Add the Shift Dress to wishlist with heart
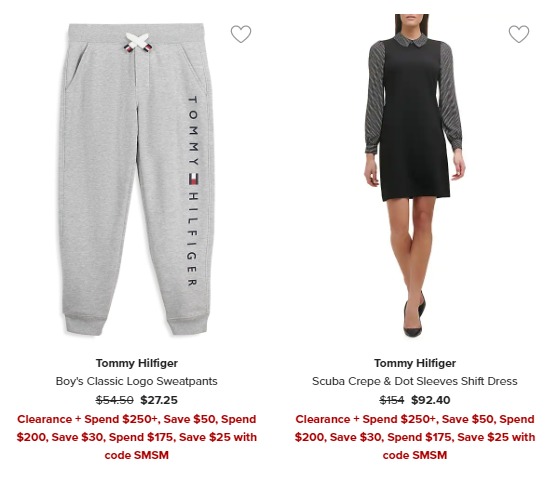Image resolution: width=556 pixels, height=481 pixels. [519, 34]
